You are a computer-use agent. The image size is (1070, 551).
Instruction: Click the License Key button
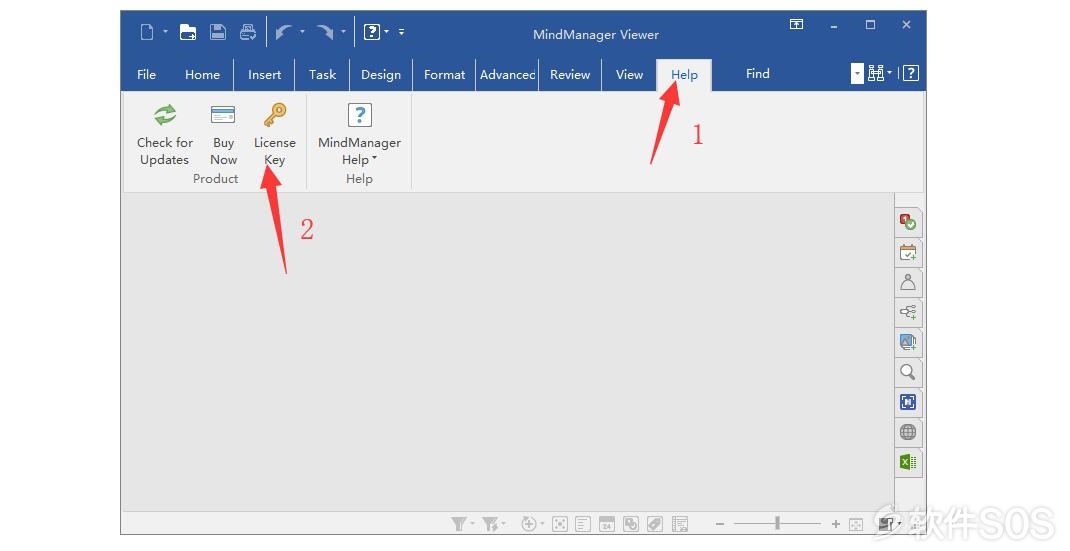coord(274,135)
